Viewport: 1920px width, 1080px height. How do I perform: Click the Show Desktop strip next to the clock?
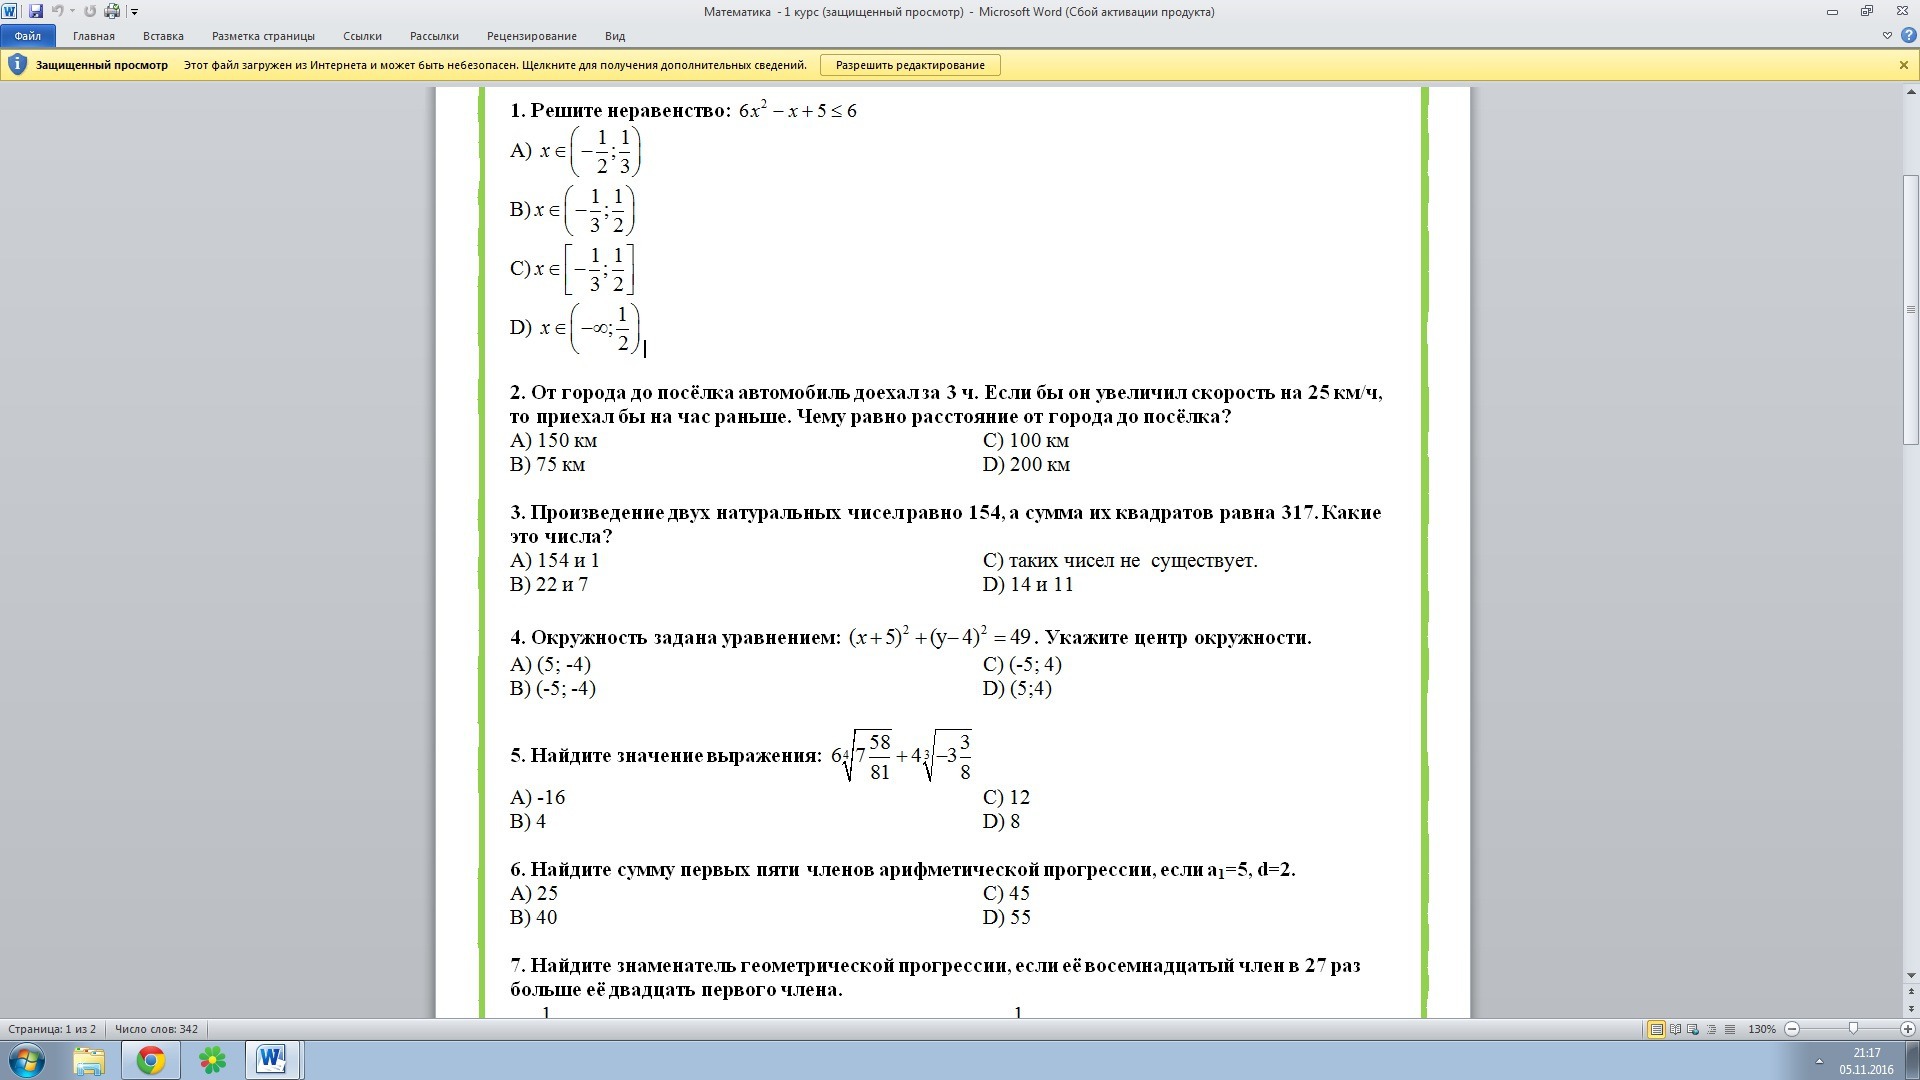(x=1912, y=1060)
